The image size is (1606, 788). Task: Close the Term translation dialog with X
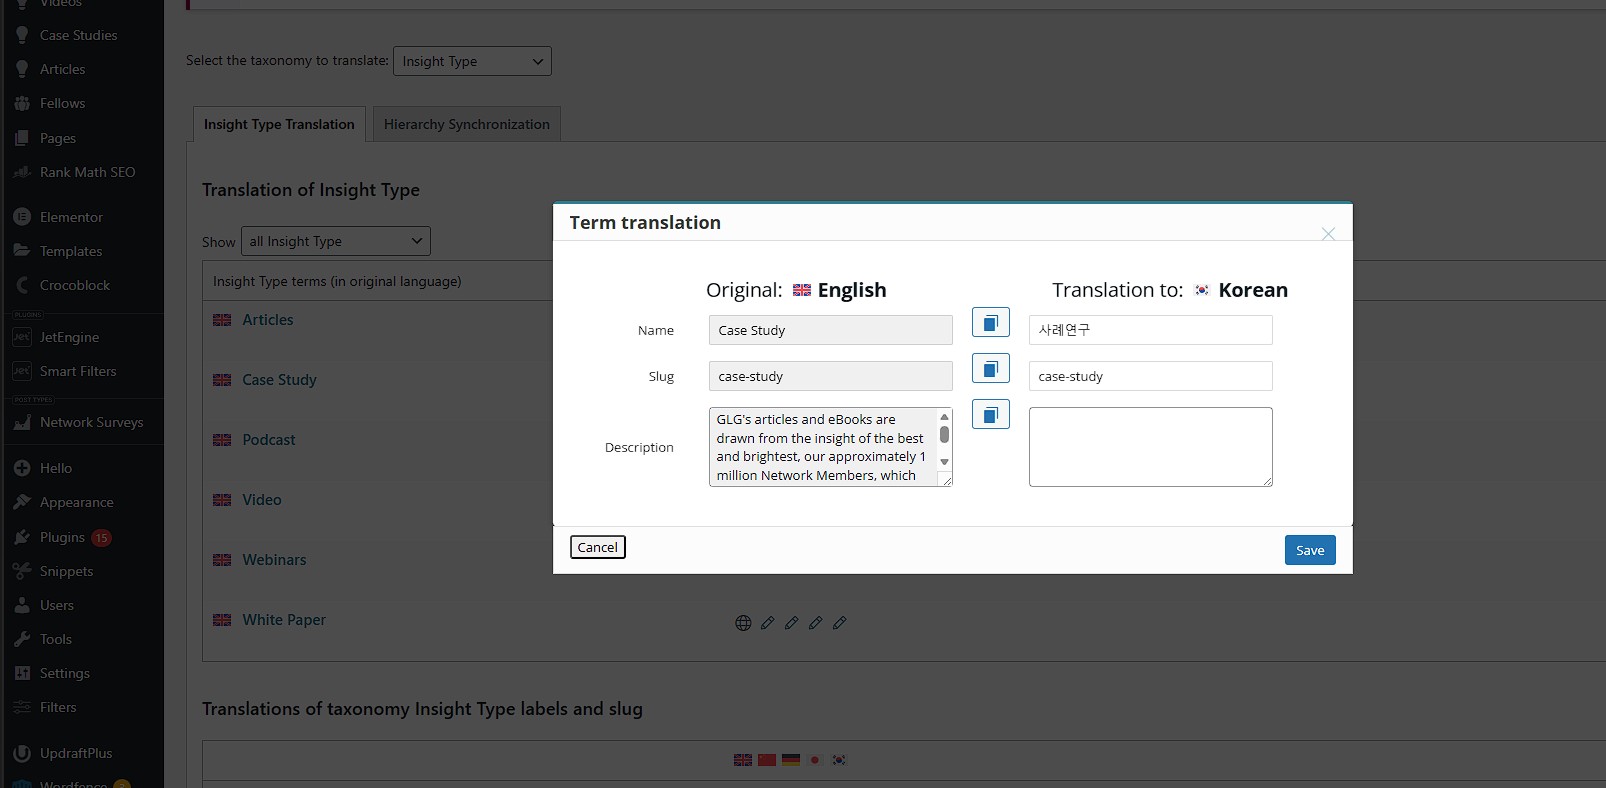1328,234
